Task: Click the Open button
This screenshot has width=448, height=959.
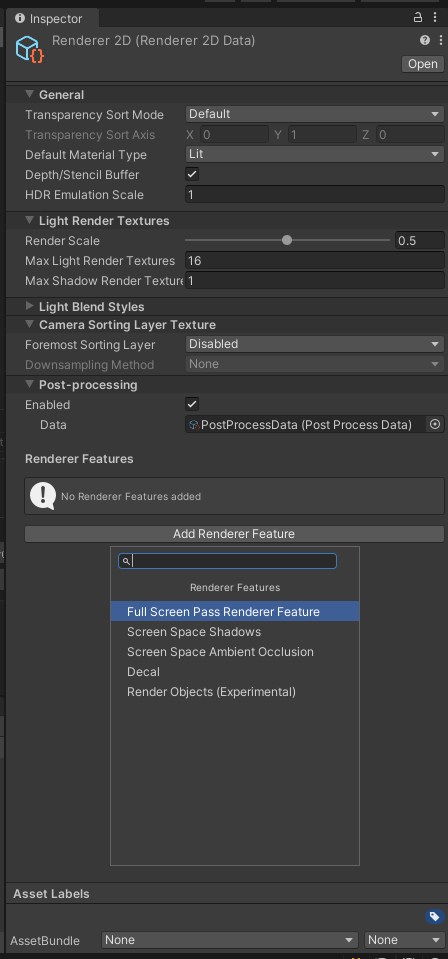Action: point(423,64)
